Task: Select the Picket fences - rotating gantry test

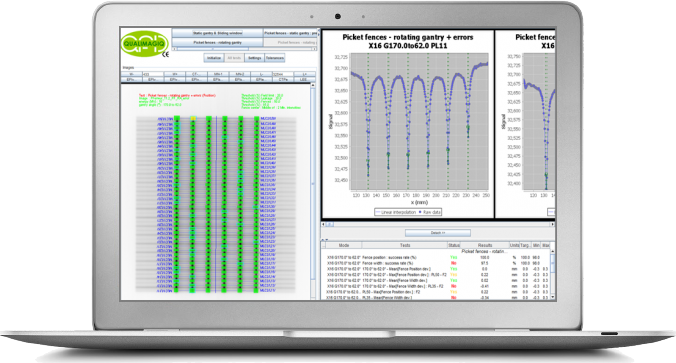Action: click(217, 43)
